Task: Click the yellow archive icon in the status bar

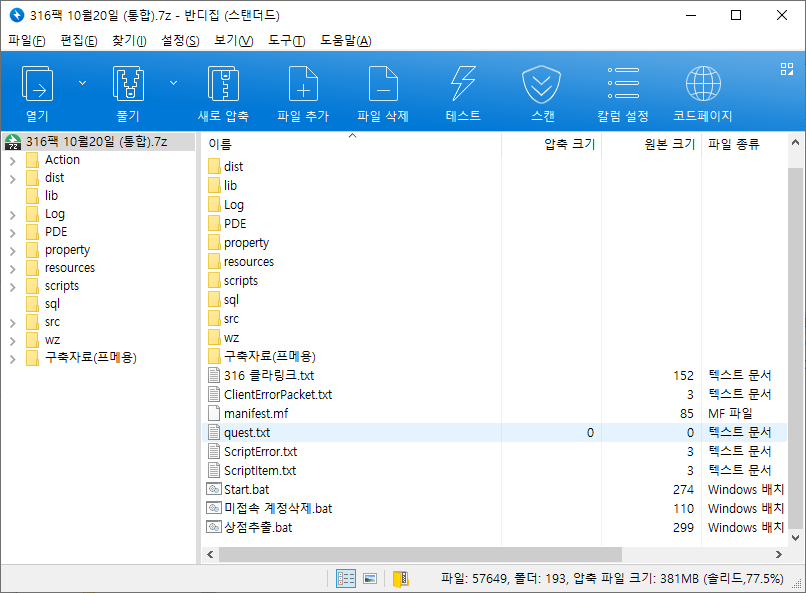Action: point(401,579)
